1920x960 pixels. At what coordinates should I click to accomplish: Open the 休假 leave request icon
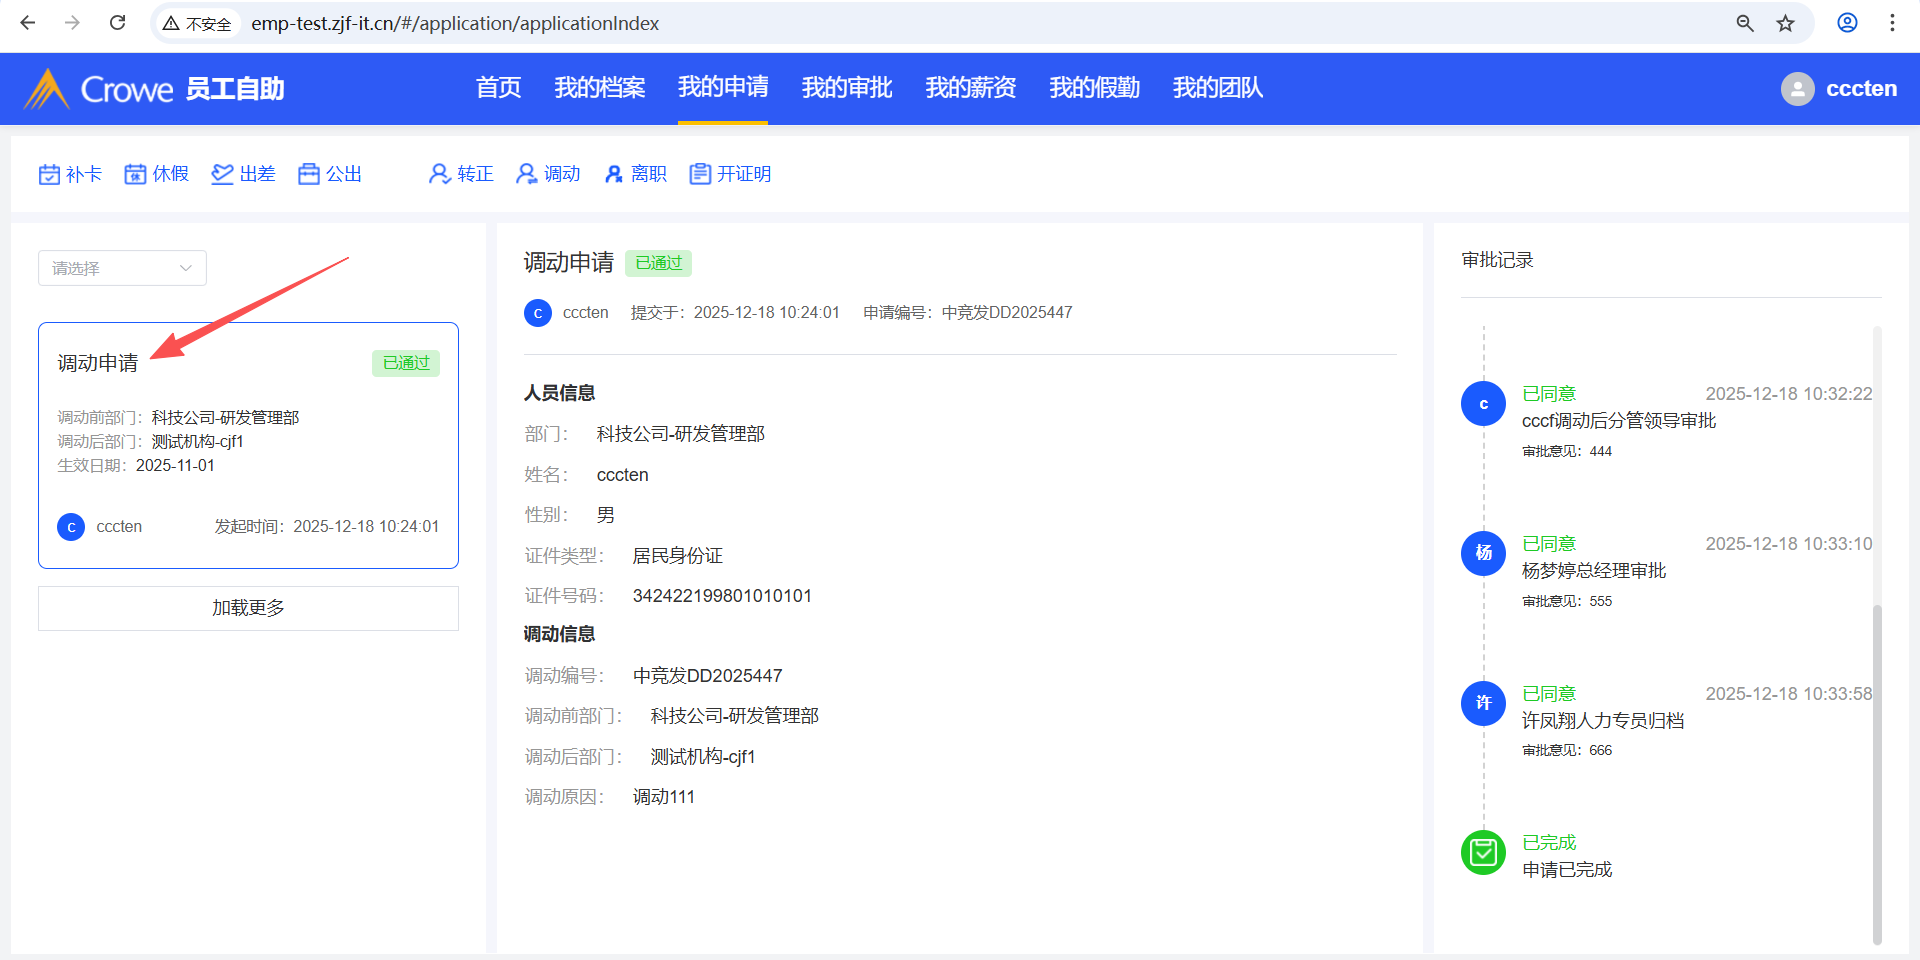(135, 175)
